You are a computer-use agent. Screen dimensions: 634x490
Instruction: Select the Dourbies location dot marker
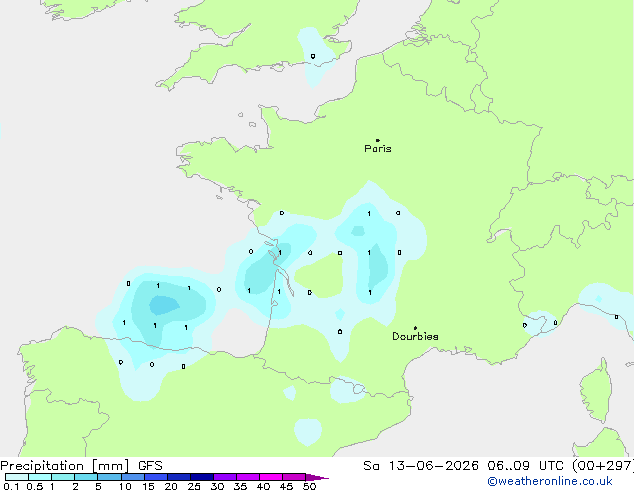pyautogui.click(x=416, y=328)
